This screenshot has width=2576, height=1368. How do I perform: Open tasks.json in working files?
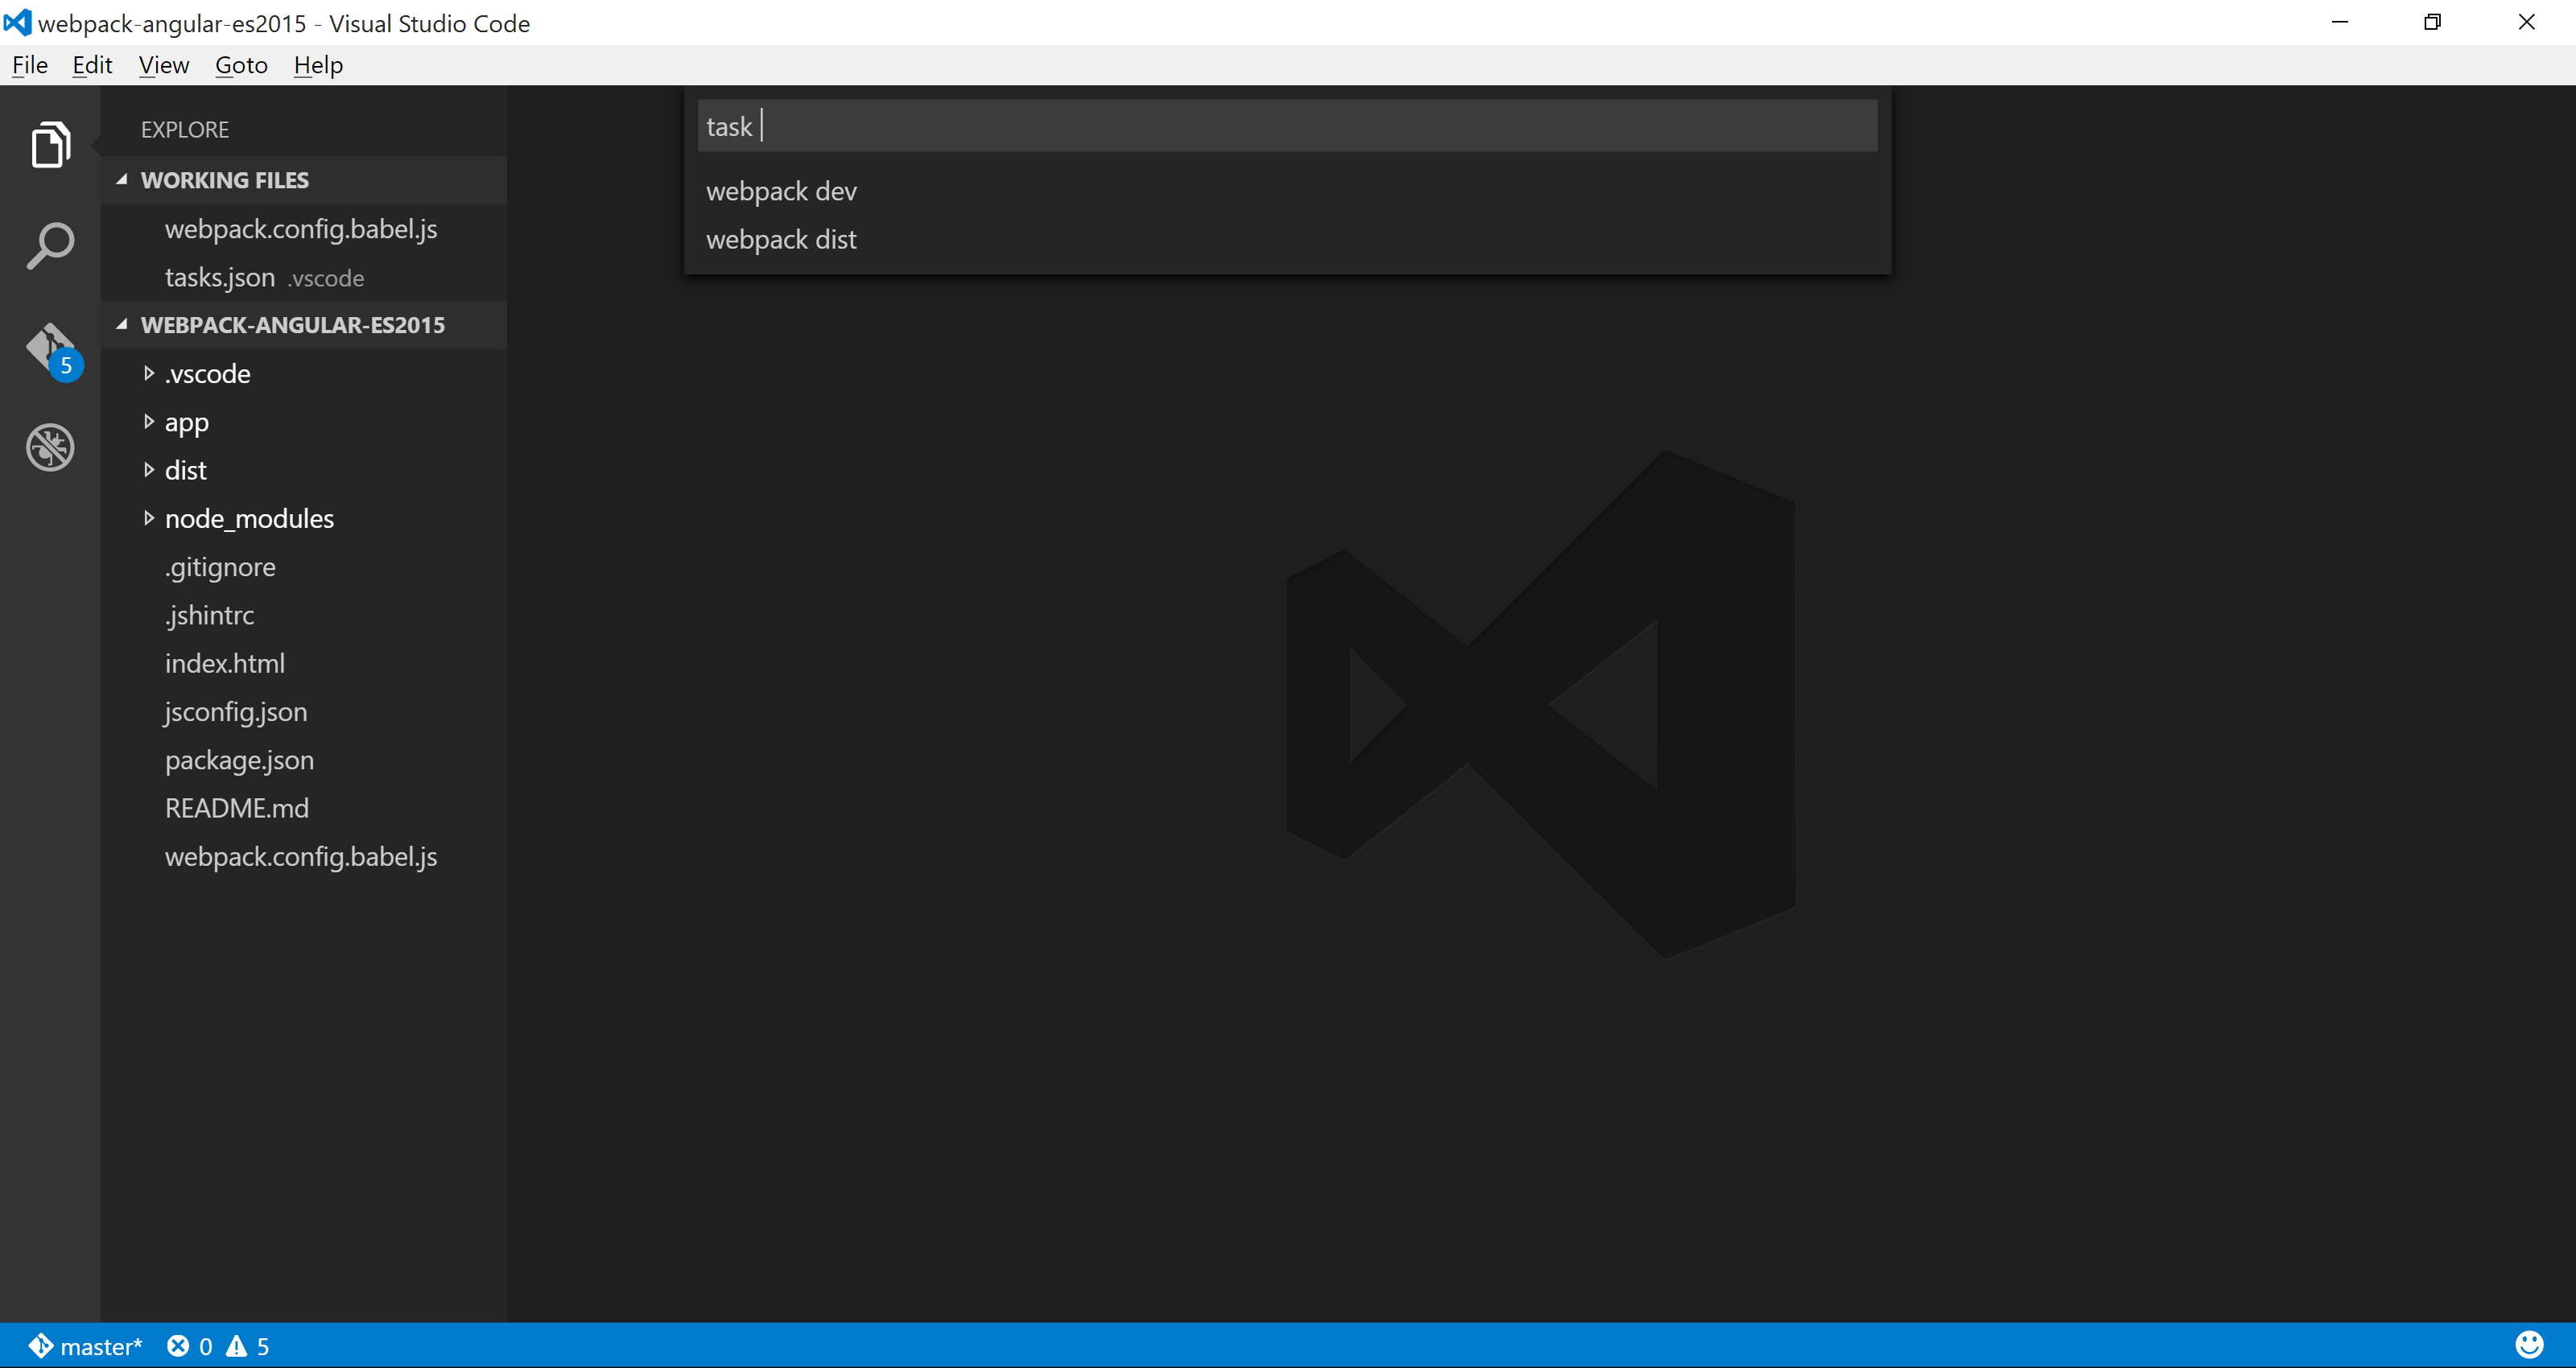tap(220, 277)
